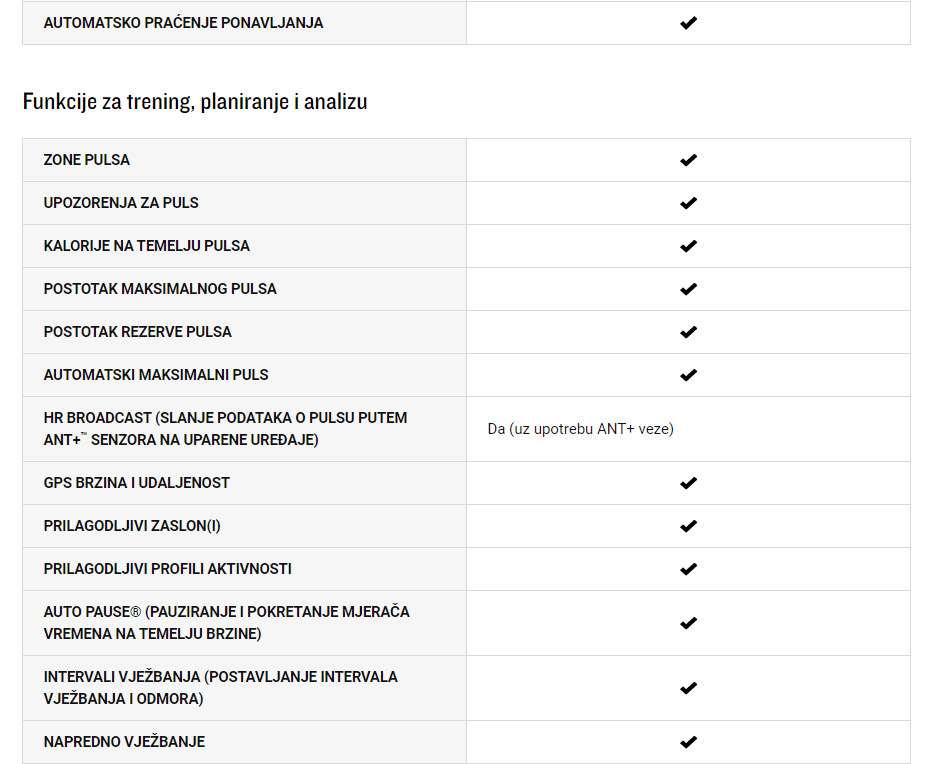Click the POSTOTAK MAKSIMALNOG PULSA checkmark
This screenshot has width=930, height=764.
(x=688, y=289)
